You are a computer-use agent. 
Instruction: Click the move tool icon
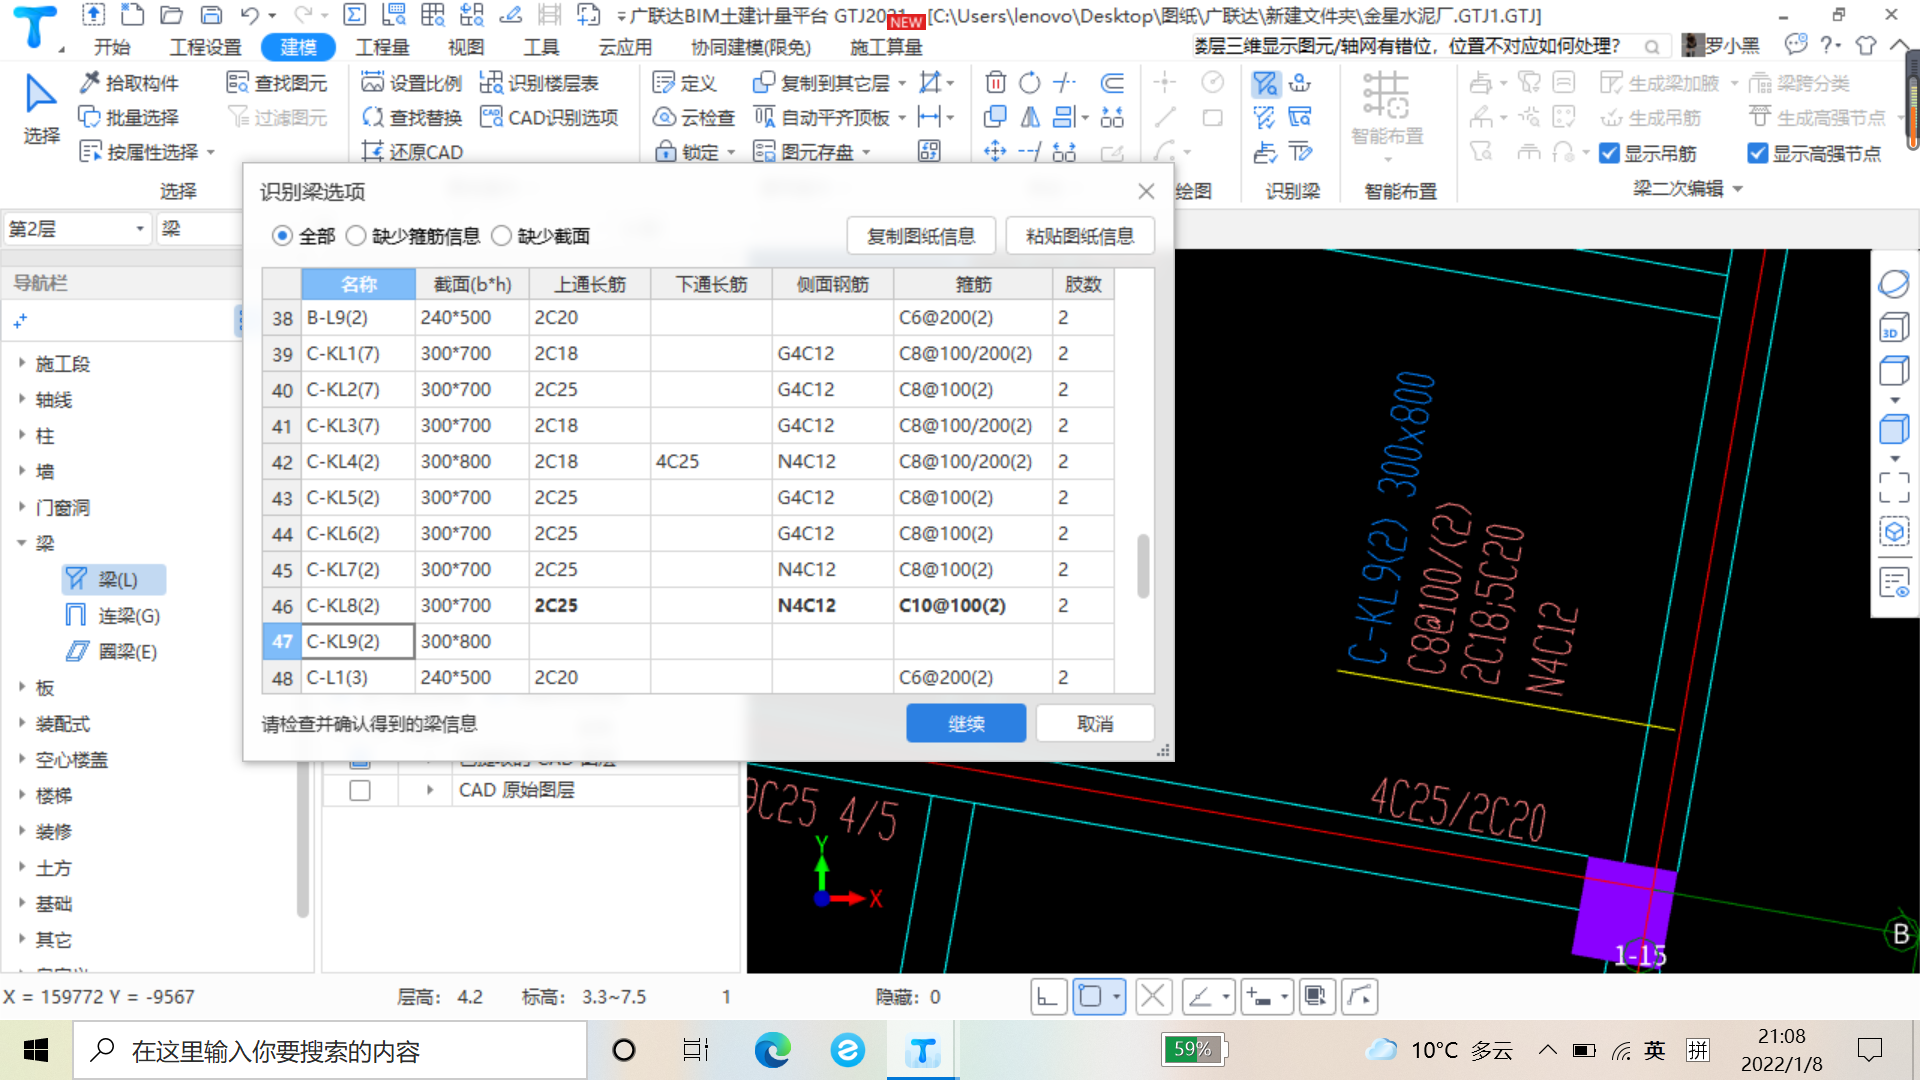(995, 151)
